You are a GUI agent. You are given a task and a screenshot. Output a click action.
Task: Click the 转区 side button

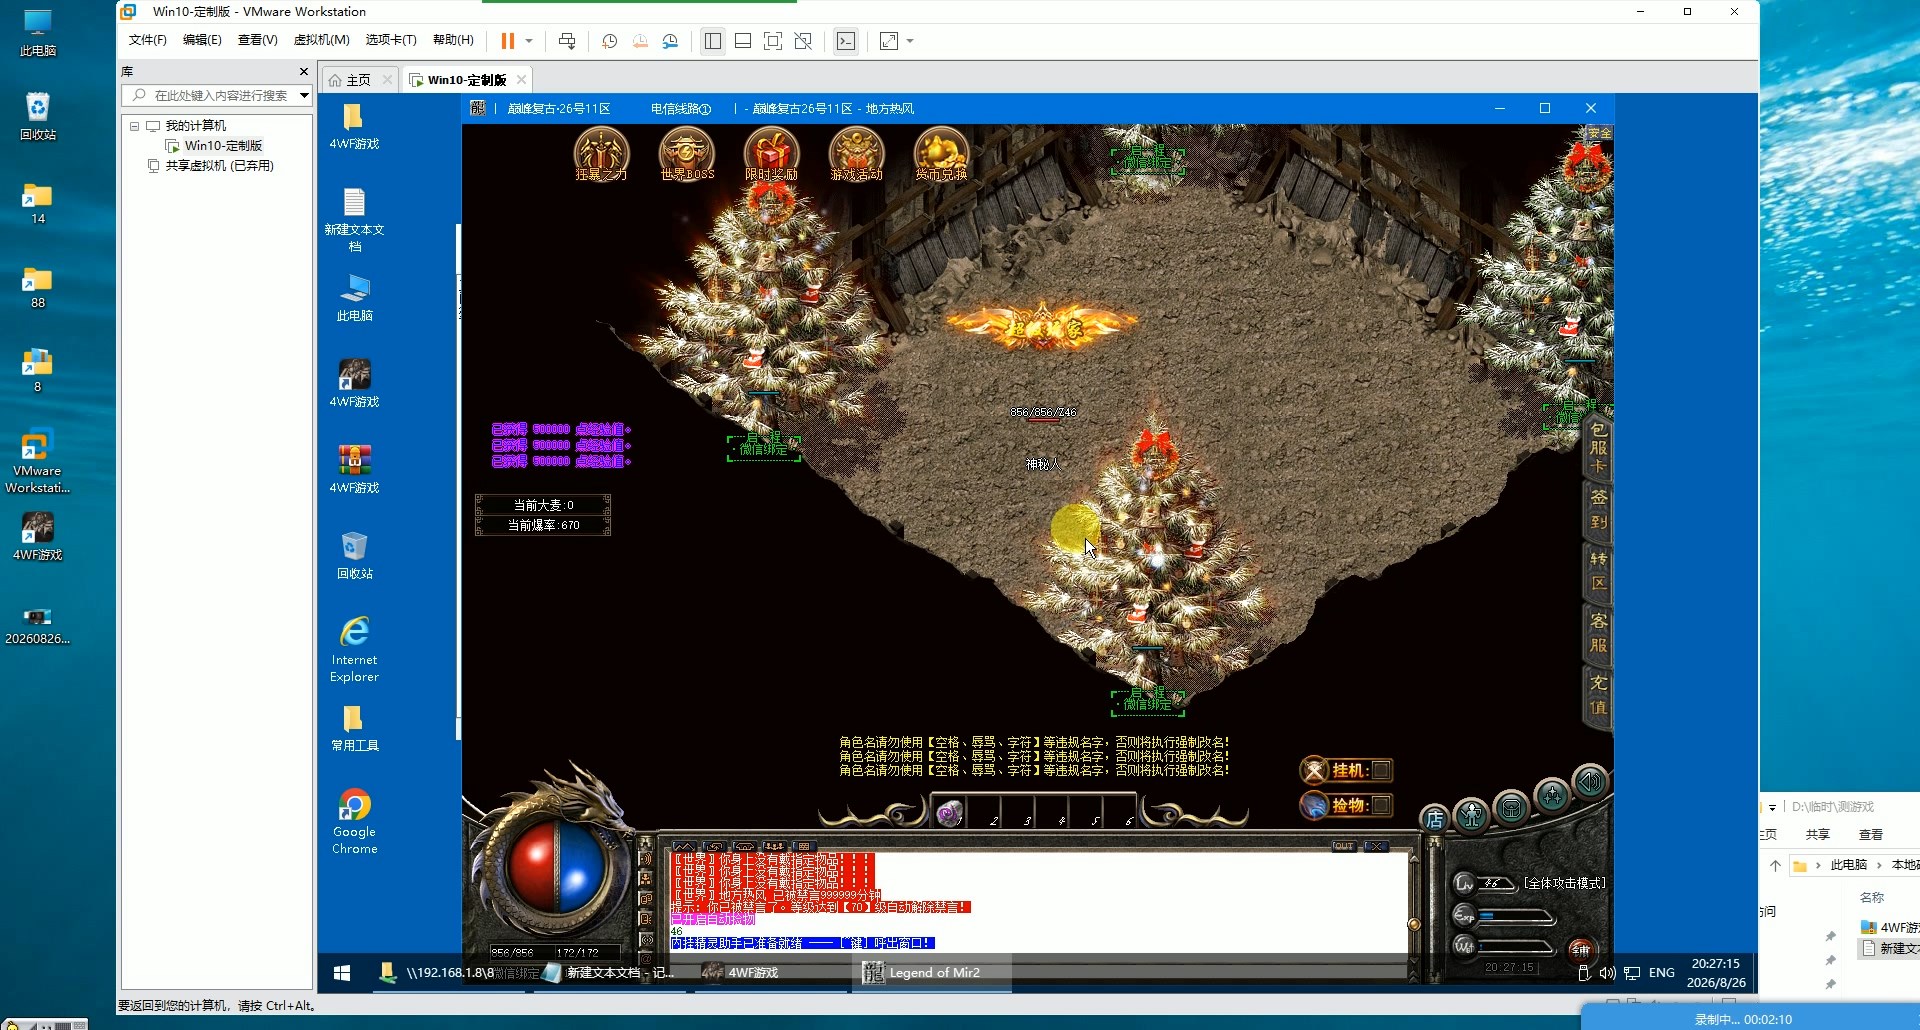(x=1598, y=571)
